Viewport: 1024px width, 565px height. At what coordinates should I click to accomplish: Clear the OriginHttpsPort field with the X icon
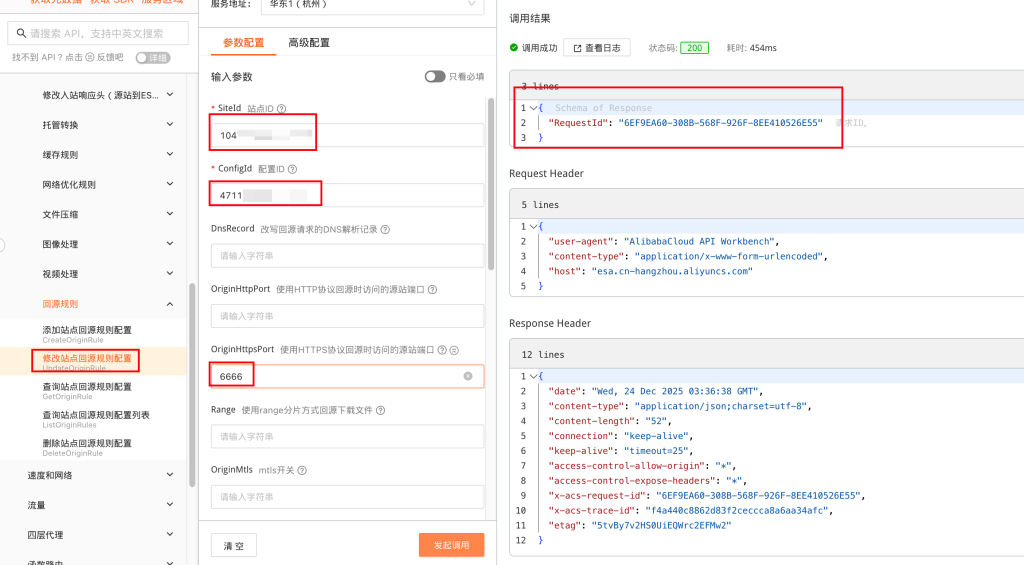point(468,376)
